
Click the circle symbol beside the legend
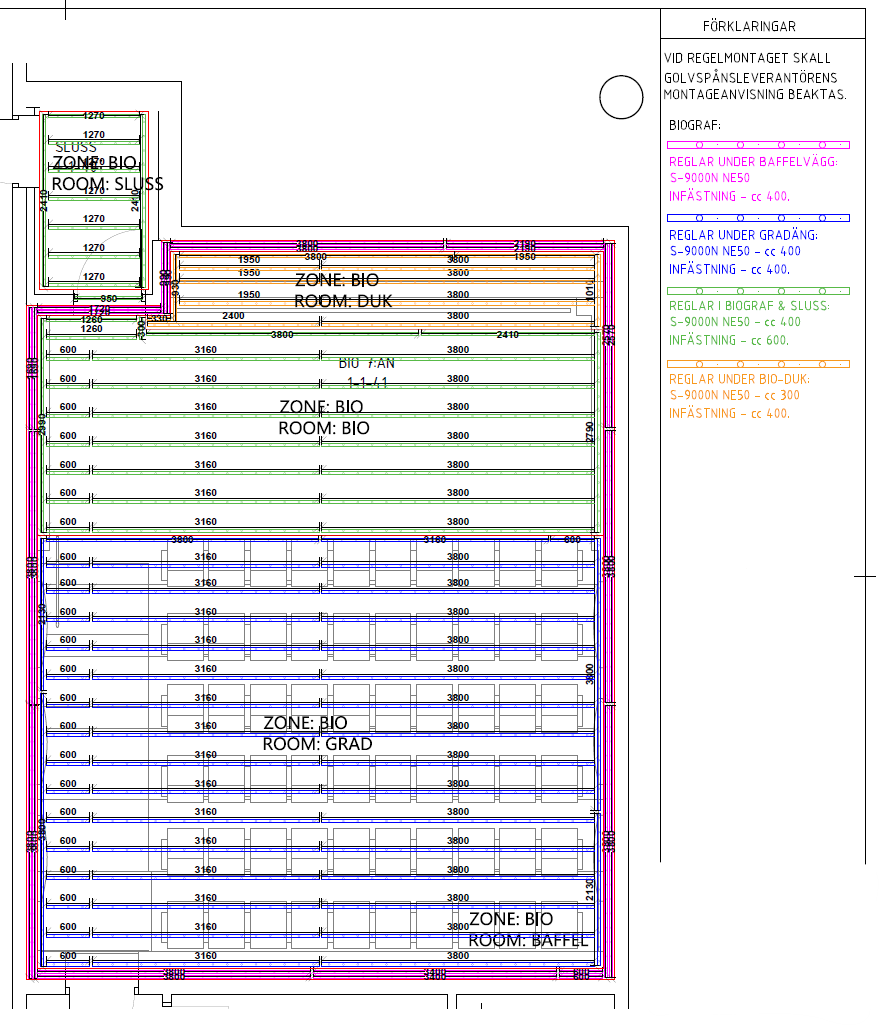(622, 97)
